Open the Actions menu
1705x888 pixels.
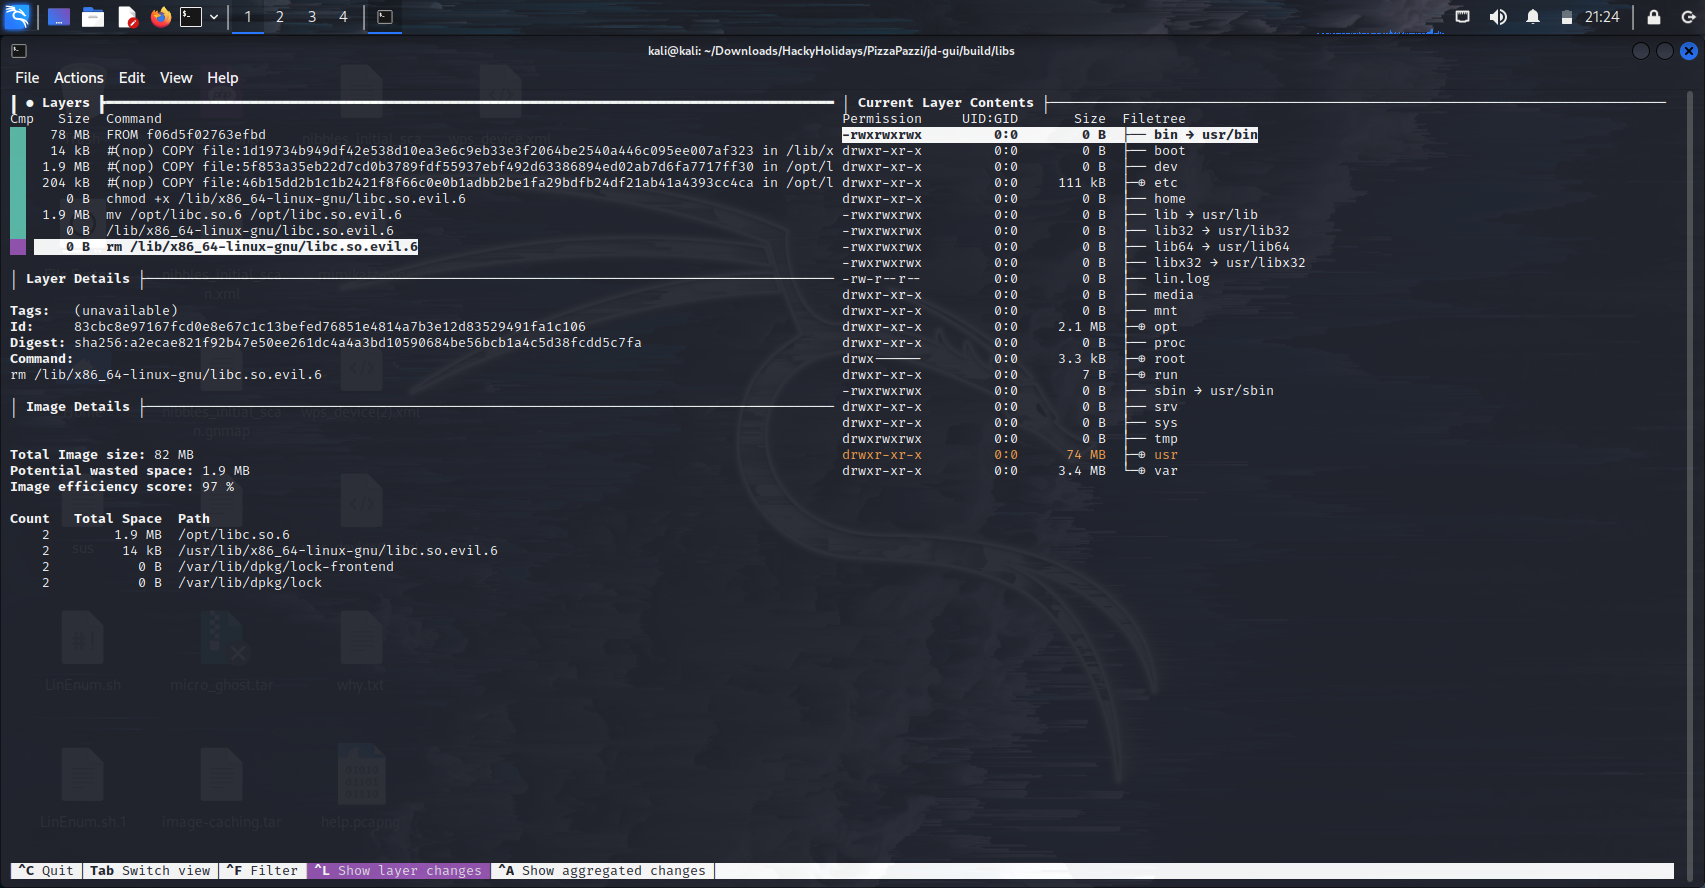(x=79, y=78)
